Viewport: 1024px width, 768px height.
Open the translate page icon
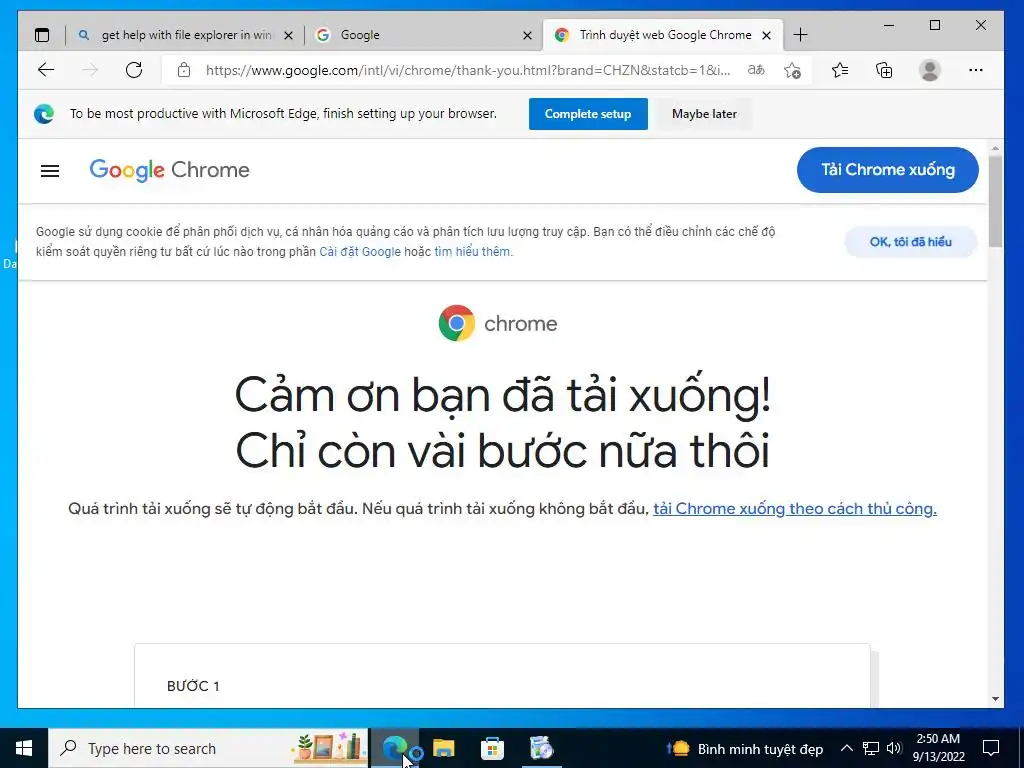point(756,70)
